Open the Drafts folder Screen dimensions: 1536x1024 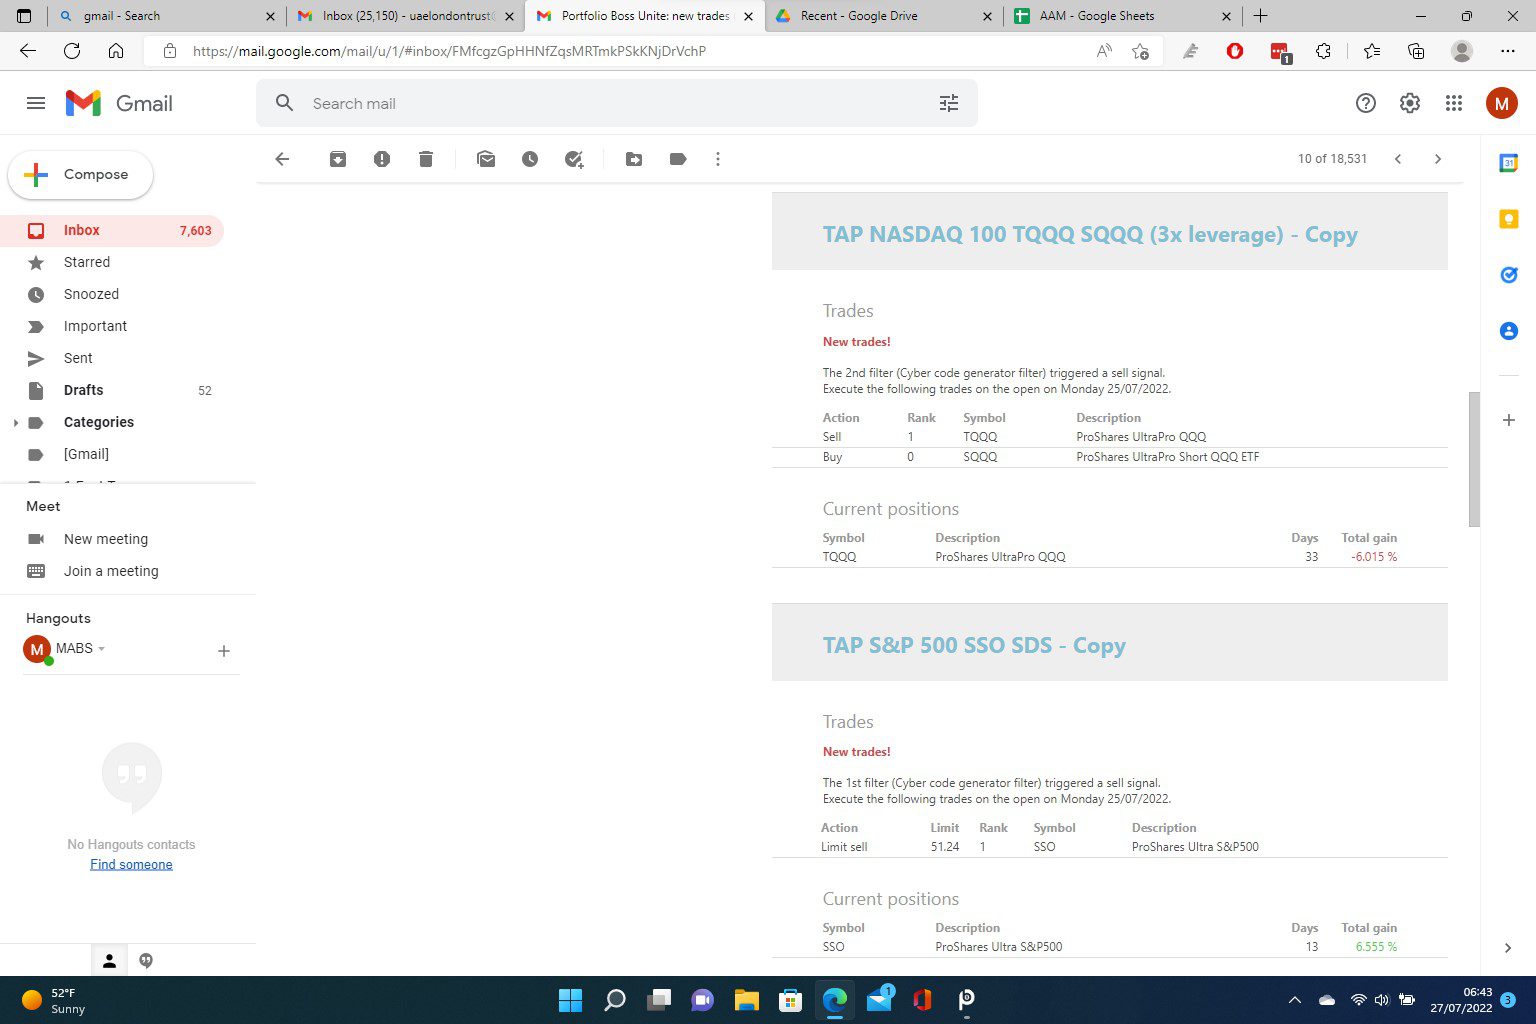point(84,390)
